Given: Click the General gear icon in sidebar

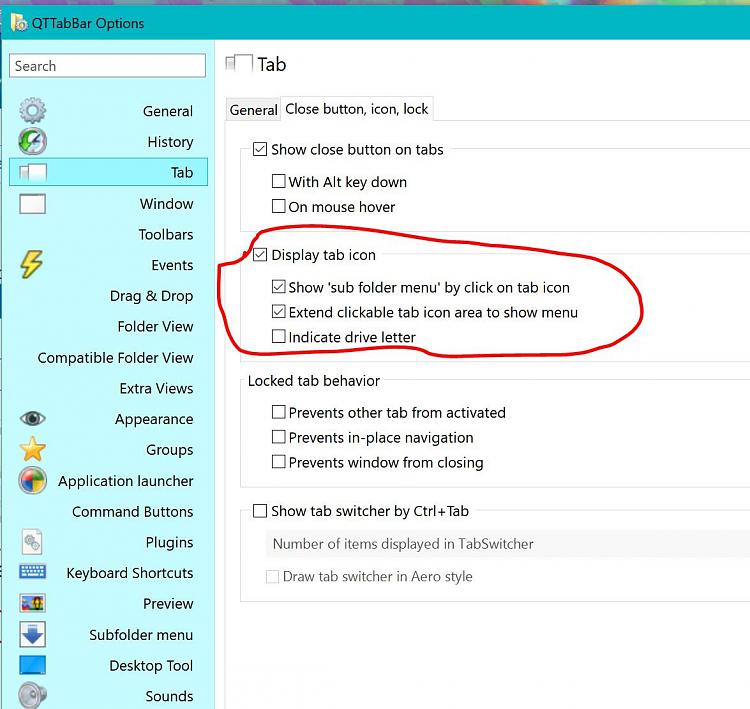Looking at the screenshot, I should pyautogui.click(x=33, y=111).
